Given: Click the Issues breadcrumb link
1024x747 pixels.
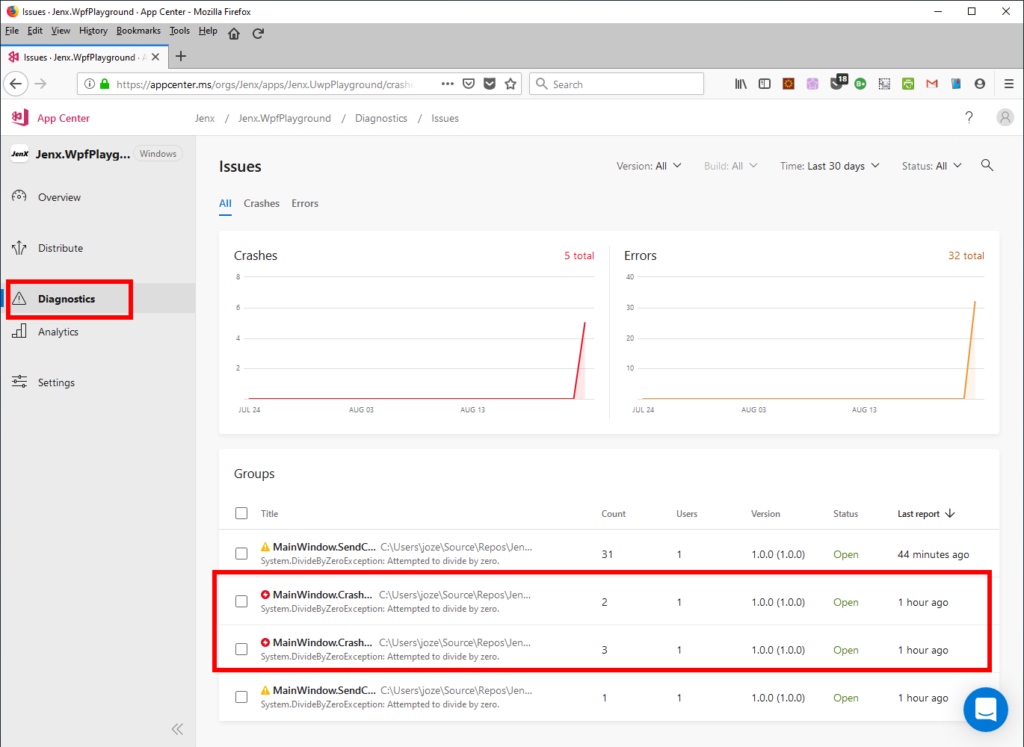Looking at the screenshot, I should coord(445,118).
